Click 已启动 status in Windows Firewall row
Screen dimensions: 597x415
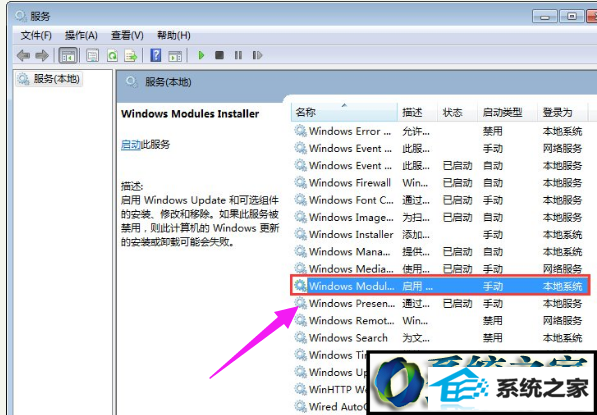pyautogui.click(x=458, y=183)
